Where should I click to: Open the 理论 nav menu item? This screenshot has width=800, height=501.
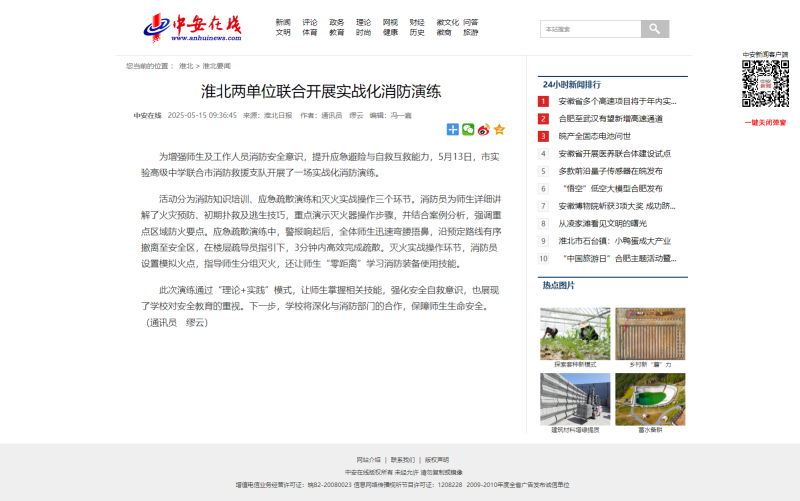[x=363, y=22]
